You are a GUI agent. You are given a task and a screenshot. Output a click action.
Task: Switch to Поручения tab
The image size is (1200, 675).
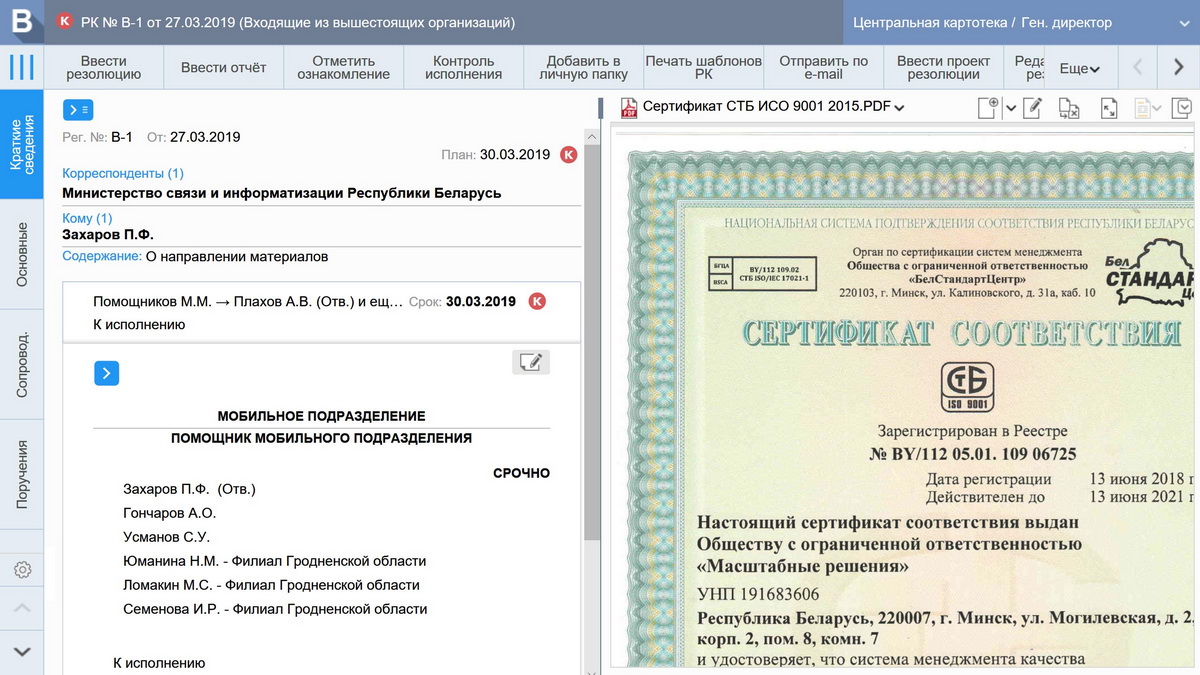pos(22,474)
